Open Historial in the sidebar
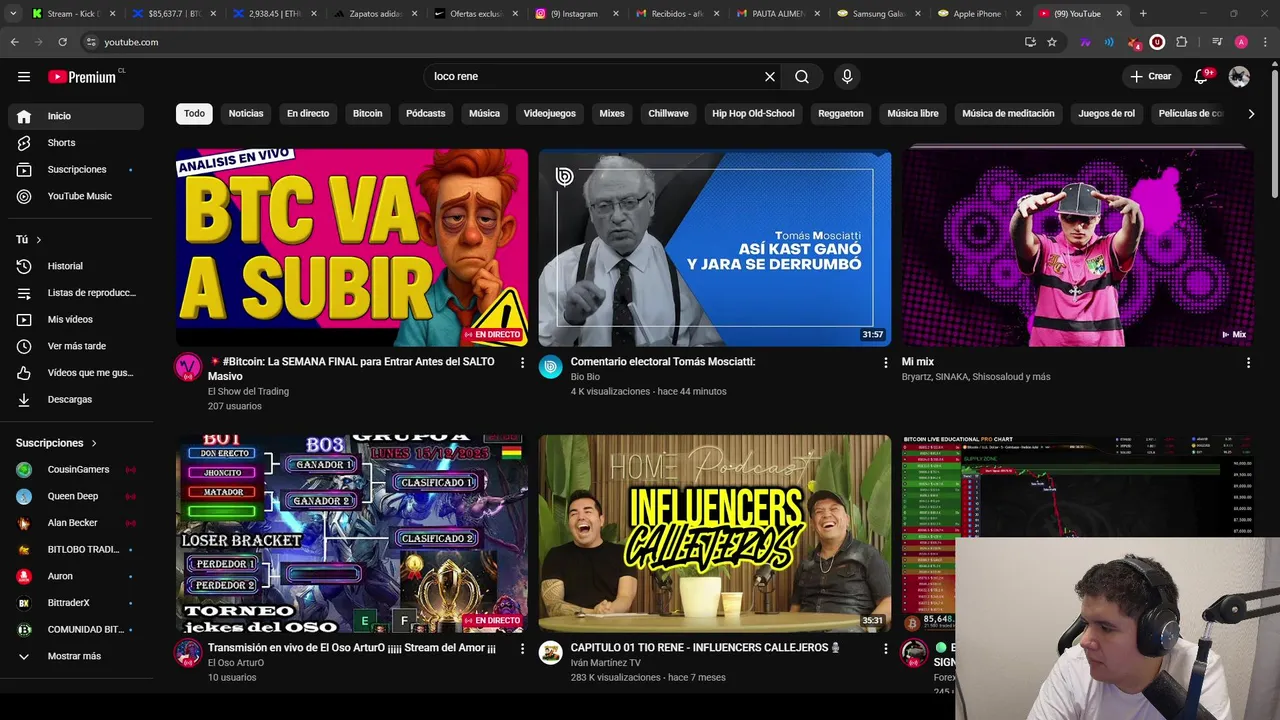The width and height of the screenshot is (1280, 720). (x=76, y=266)
